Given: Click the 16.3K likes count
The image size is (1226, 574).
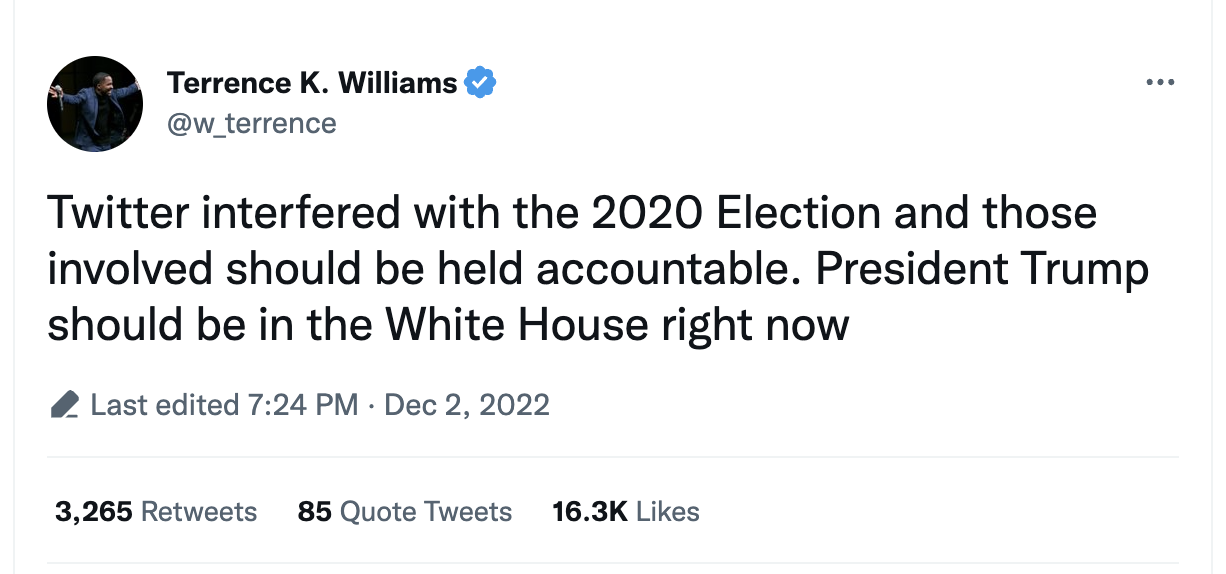Looking at the screenshot, I should [589, 512].
